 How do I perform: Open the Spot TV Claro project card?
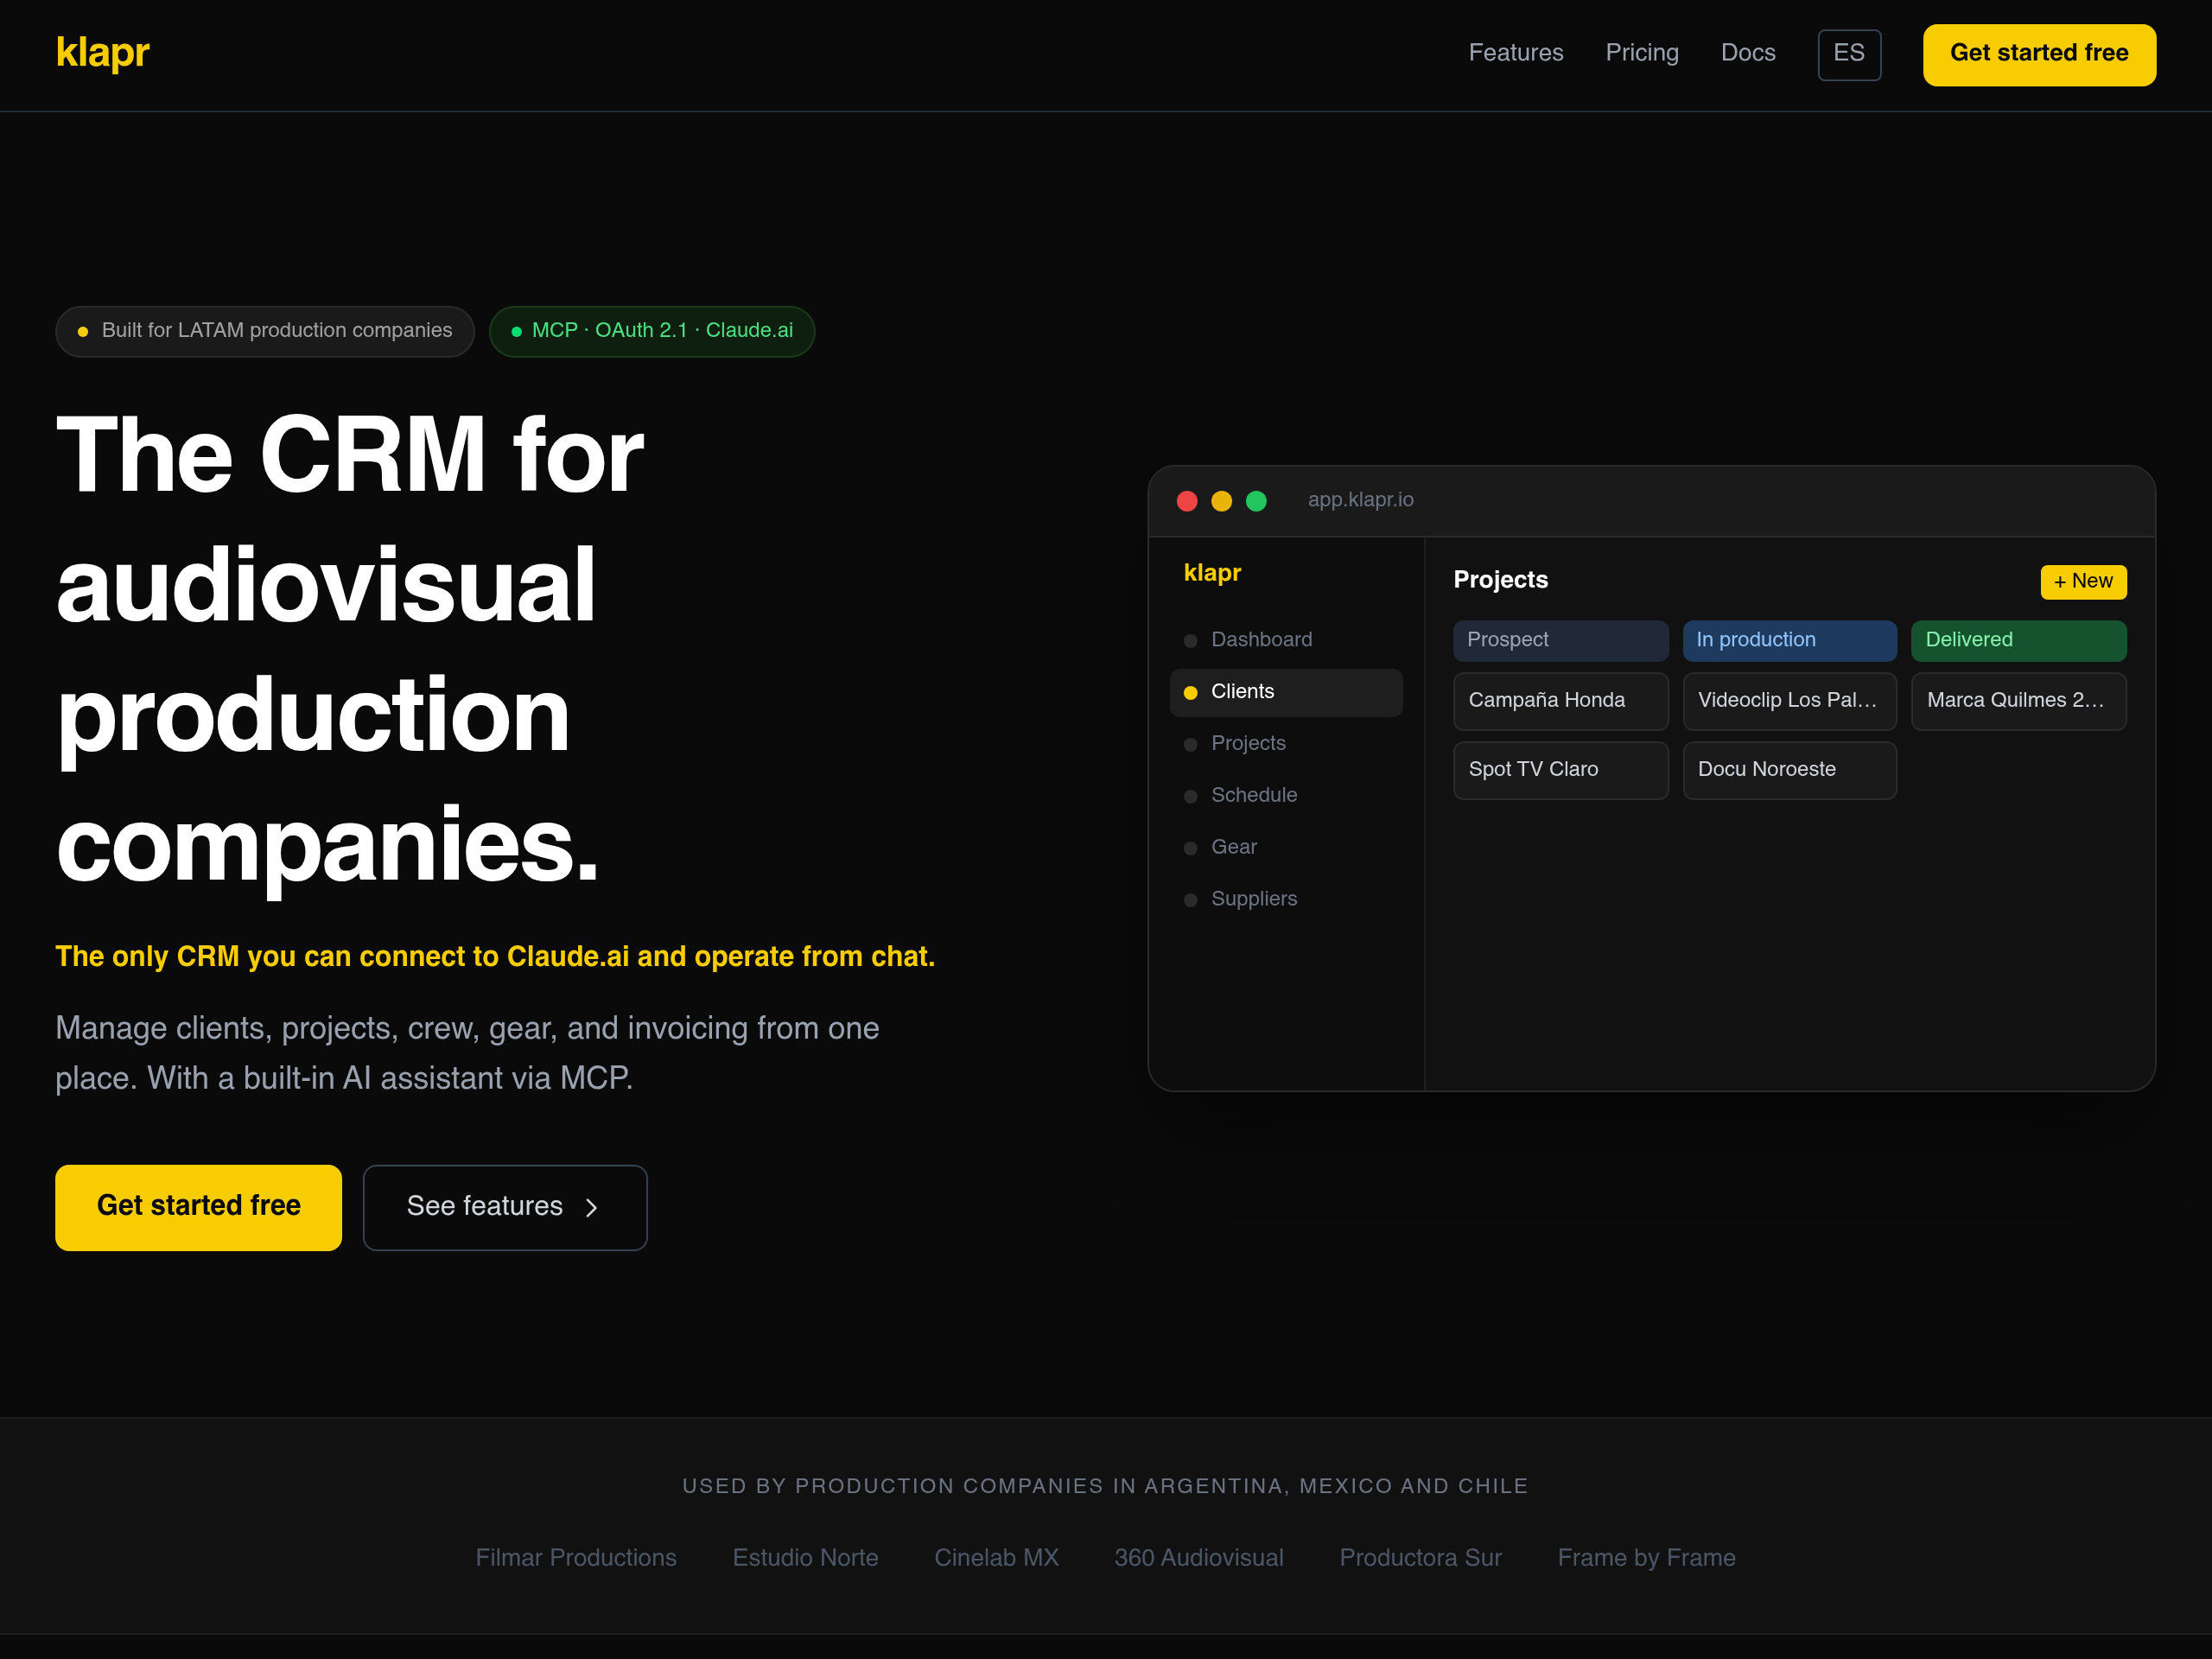(x=1560, y=770)
